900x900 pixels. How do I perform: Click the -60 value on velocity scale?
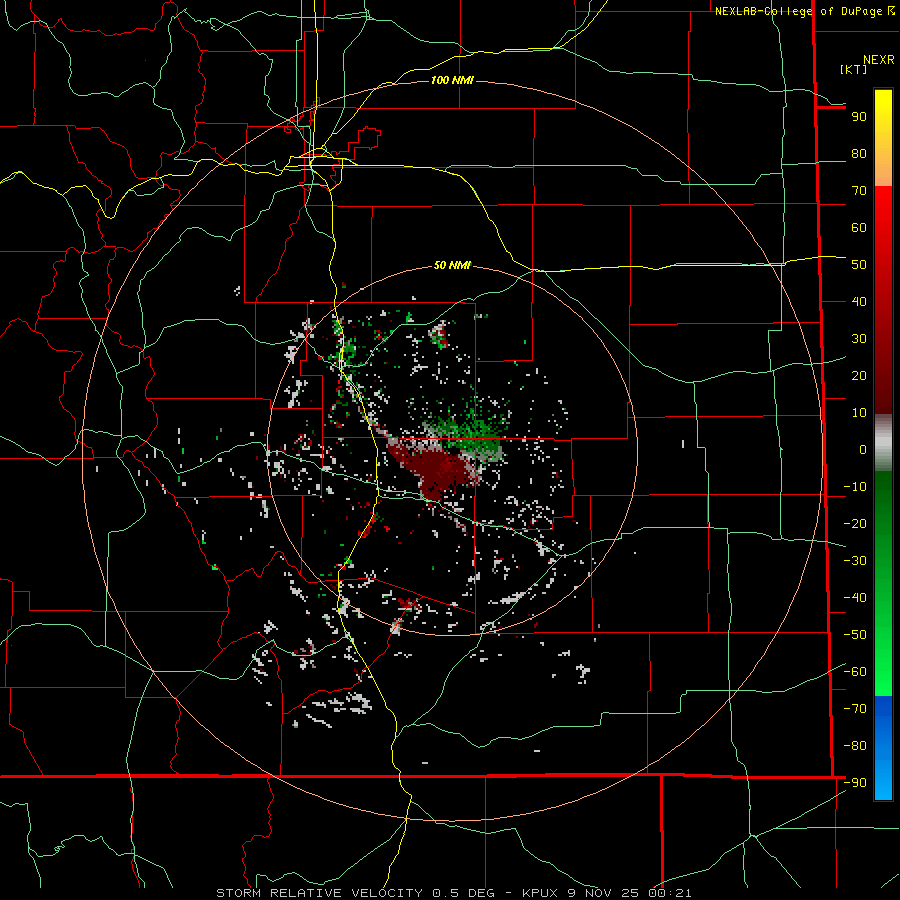[x=855, y=672]
